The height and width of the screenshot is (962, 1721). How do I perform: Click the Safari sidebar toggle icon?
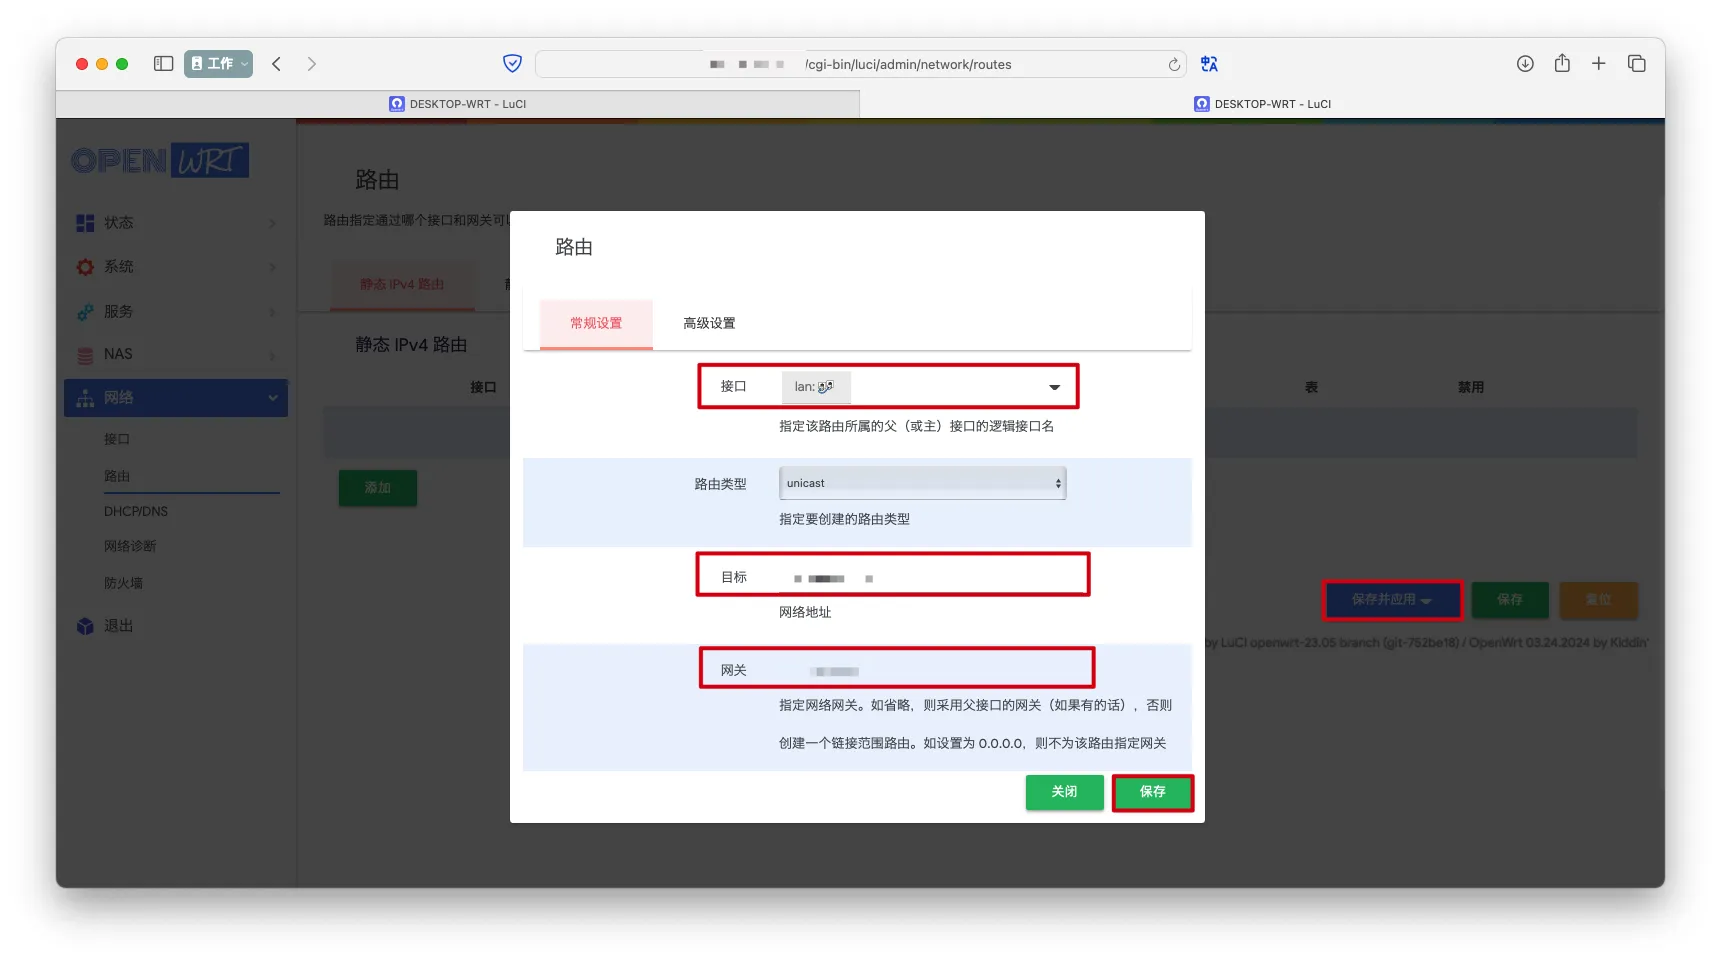pyautogui.click(x=163, y=64)
